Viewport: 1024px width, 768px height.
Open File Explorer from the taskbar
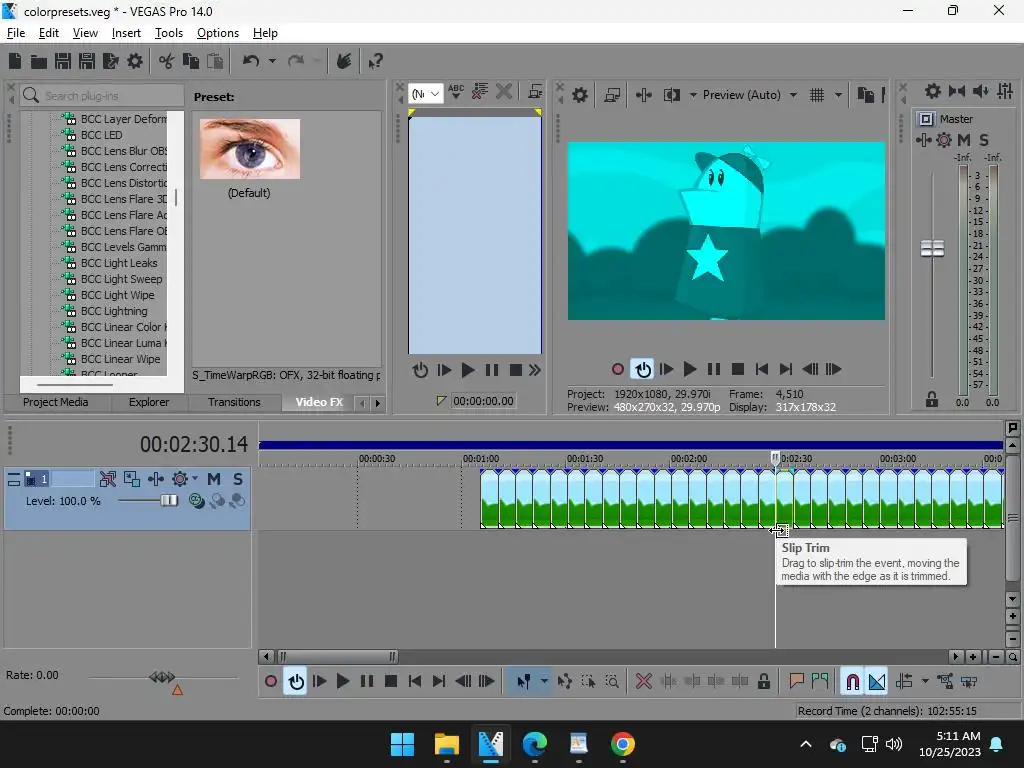[447, 744]
